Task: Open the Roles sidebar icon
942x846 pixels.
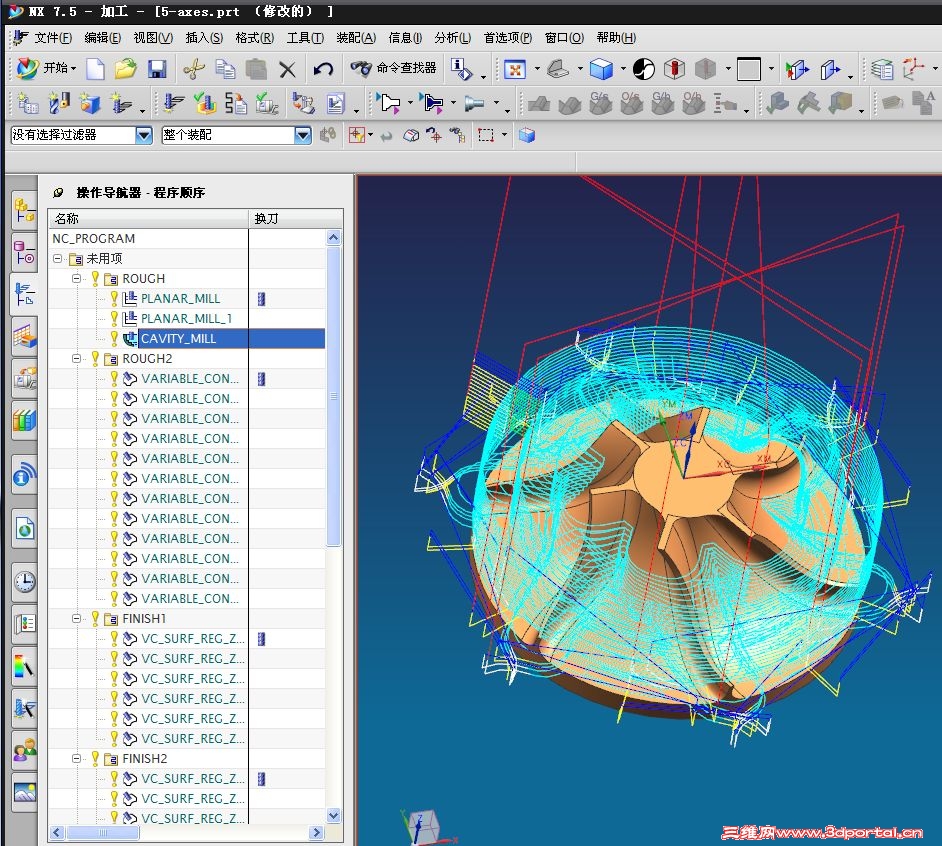Action: tap(24, 749)
